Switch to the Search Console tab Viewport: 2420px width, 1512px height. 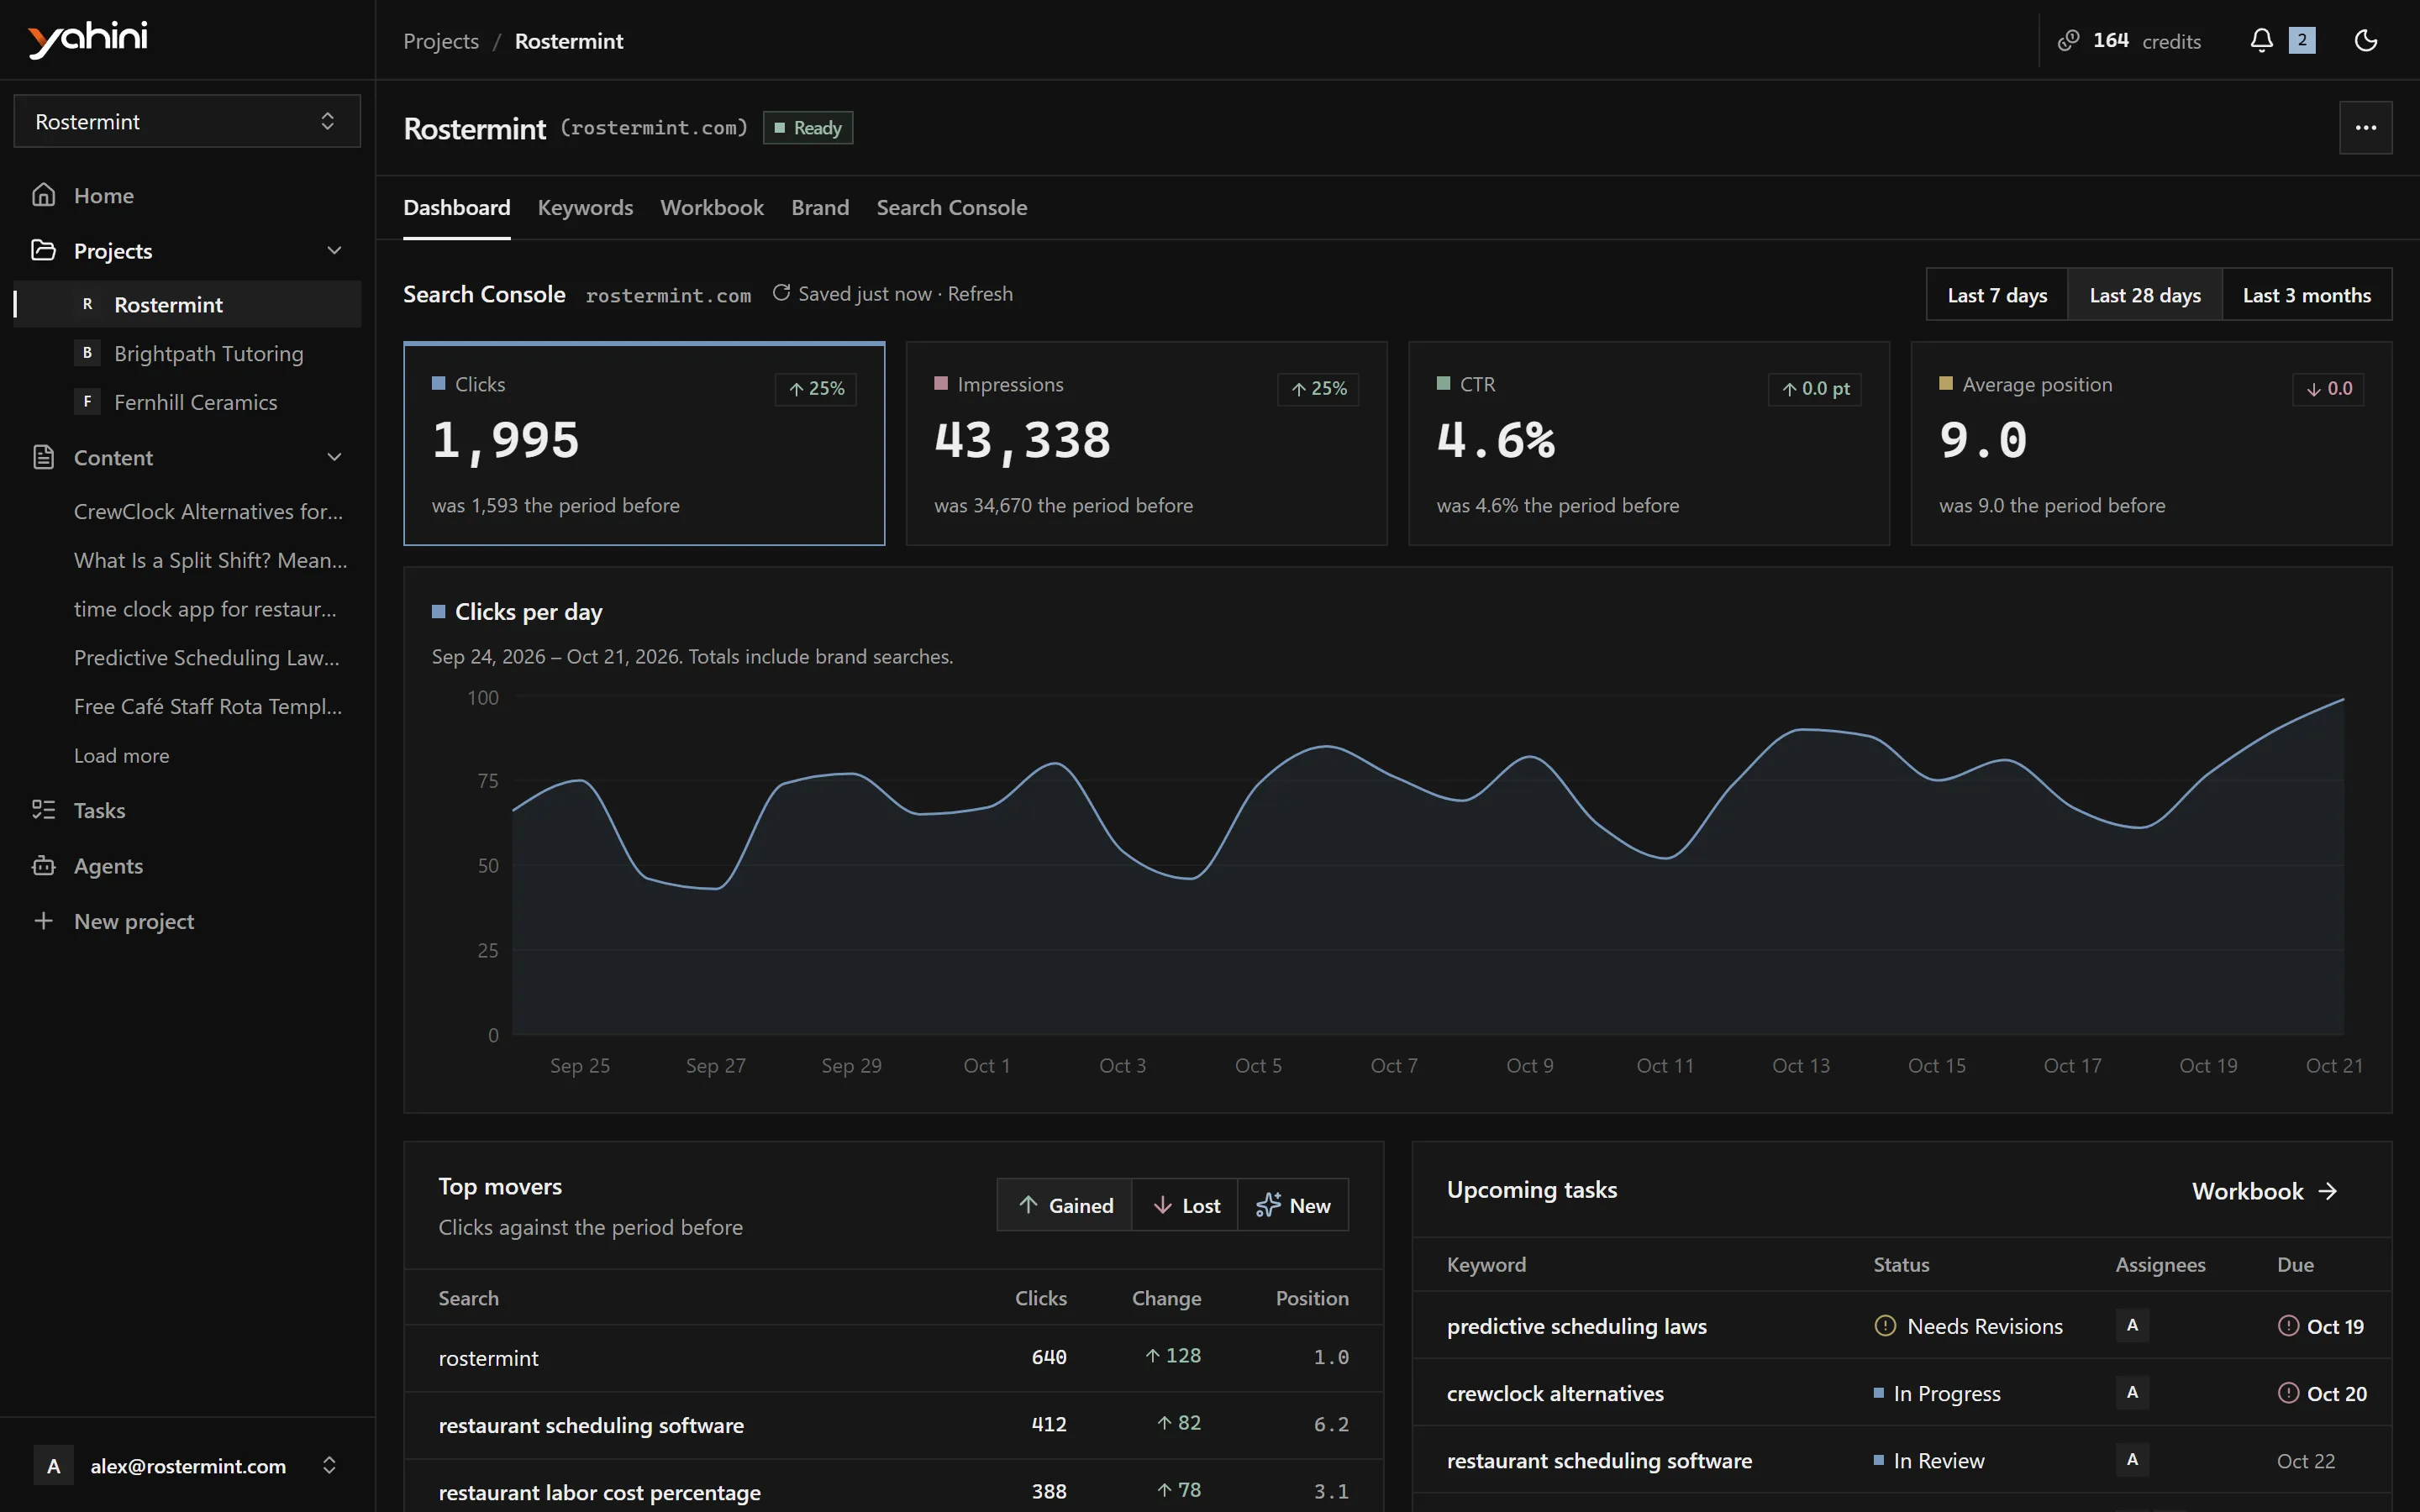[951, 208]
